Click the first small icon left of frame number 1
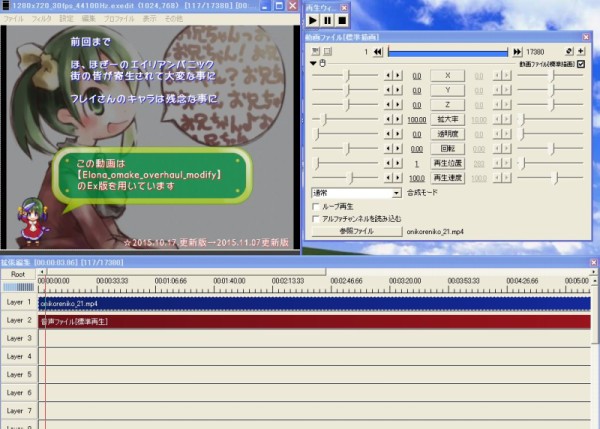Image resolution: width=600 pixels, height=429 pixels. point(316,51)
